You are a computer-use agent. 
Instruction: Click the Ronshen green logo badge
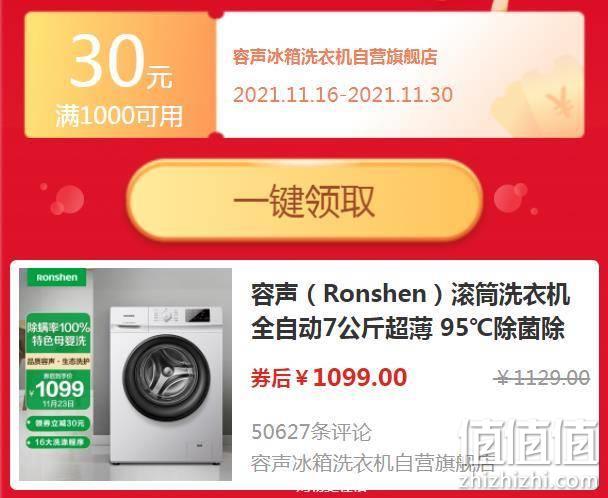[x=57, y=277]
